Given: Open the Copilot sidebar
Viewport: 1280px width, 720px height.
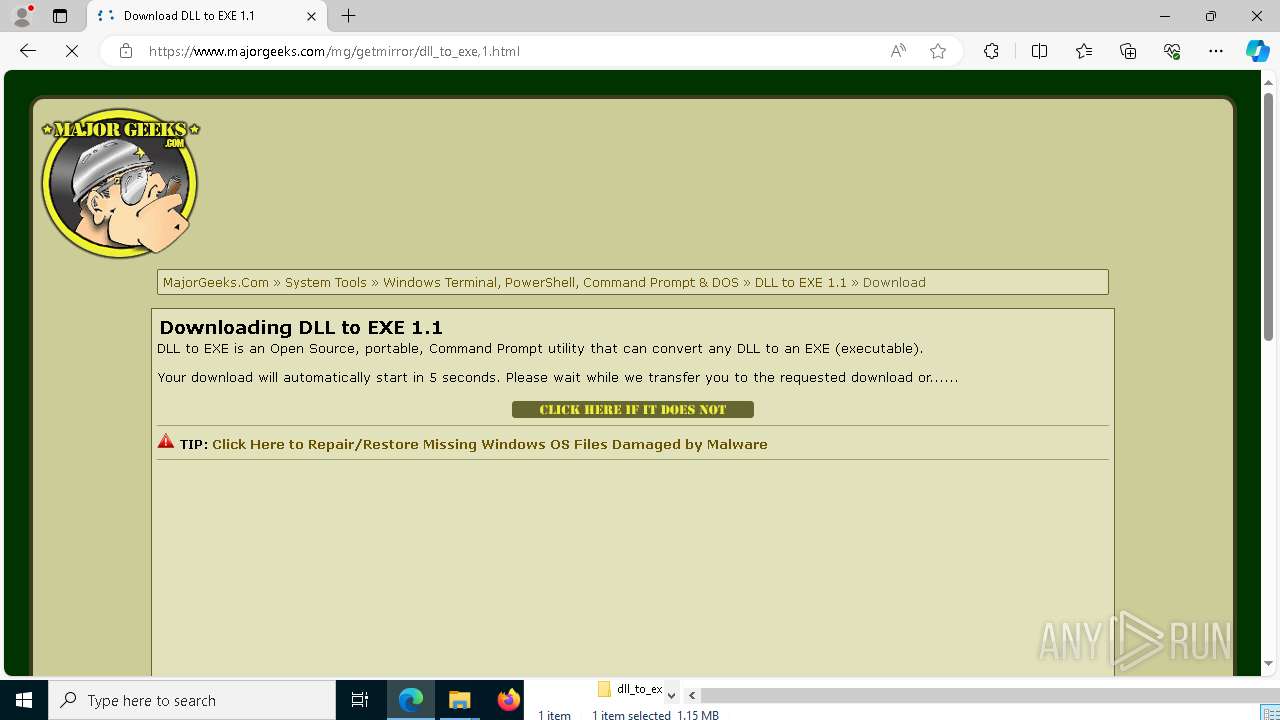Looking at the screenshot, I should (x=1258, y=51).
